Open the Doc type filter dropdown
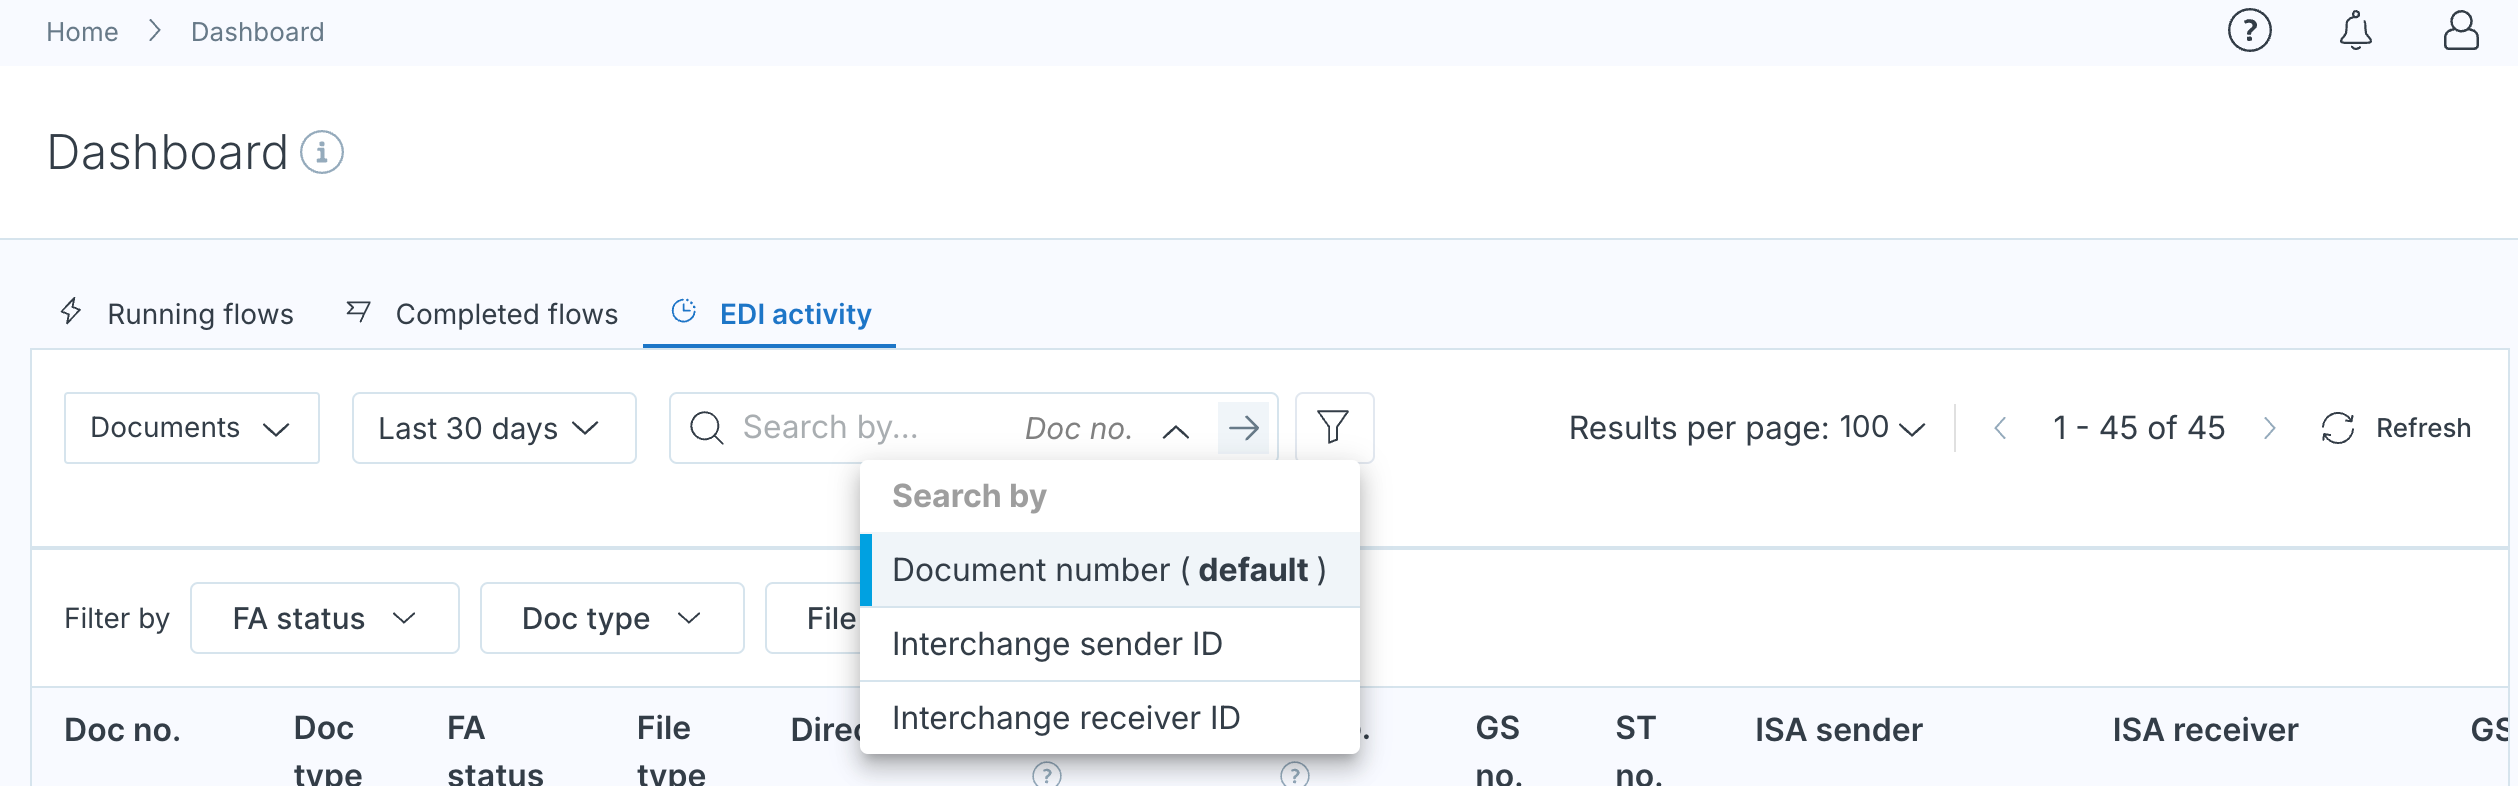The image size is (2518, 786). [x=612, y=618]
